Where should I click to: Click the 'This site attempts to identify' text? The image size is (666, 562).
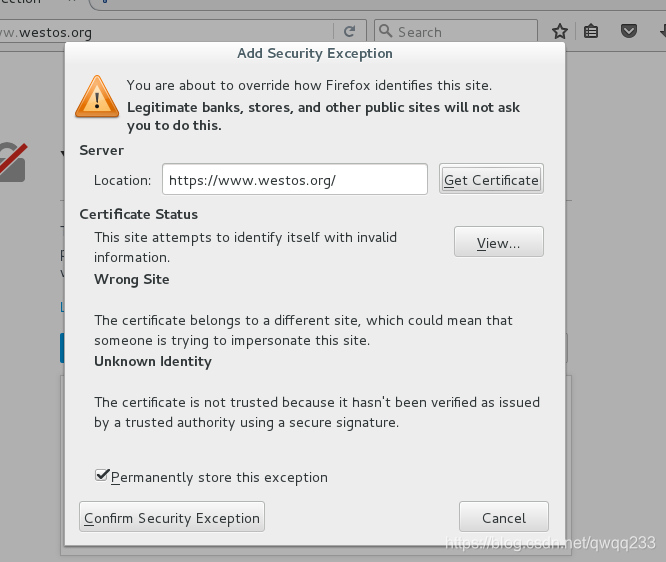(x=246, y=247)
